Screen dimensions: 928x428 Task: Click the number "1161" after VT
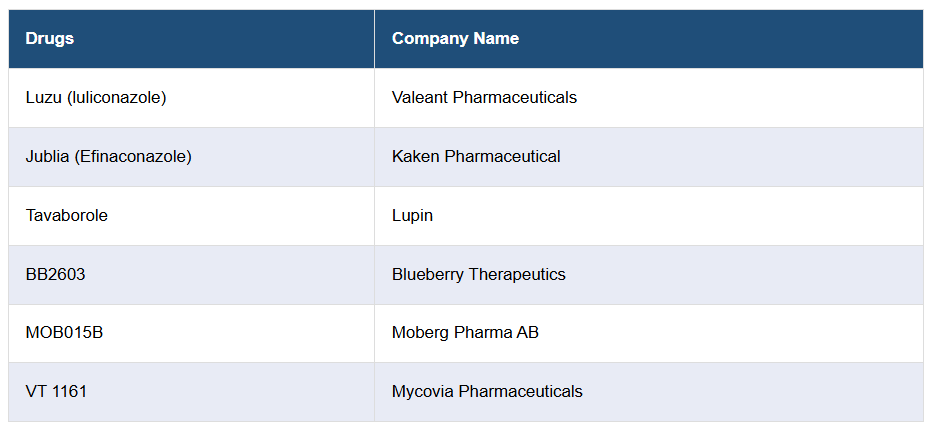click(69, 392)
